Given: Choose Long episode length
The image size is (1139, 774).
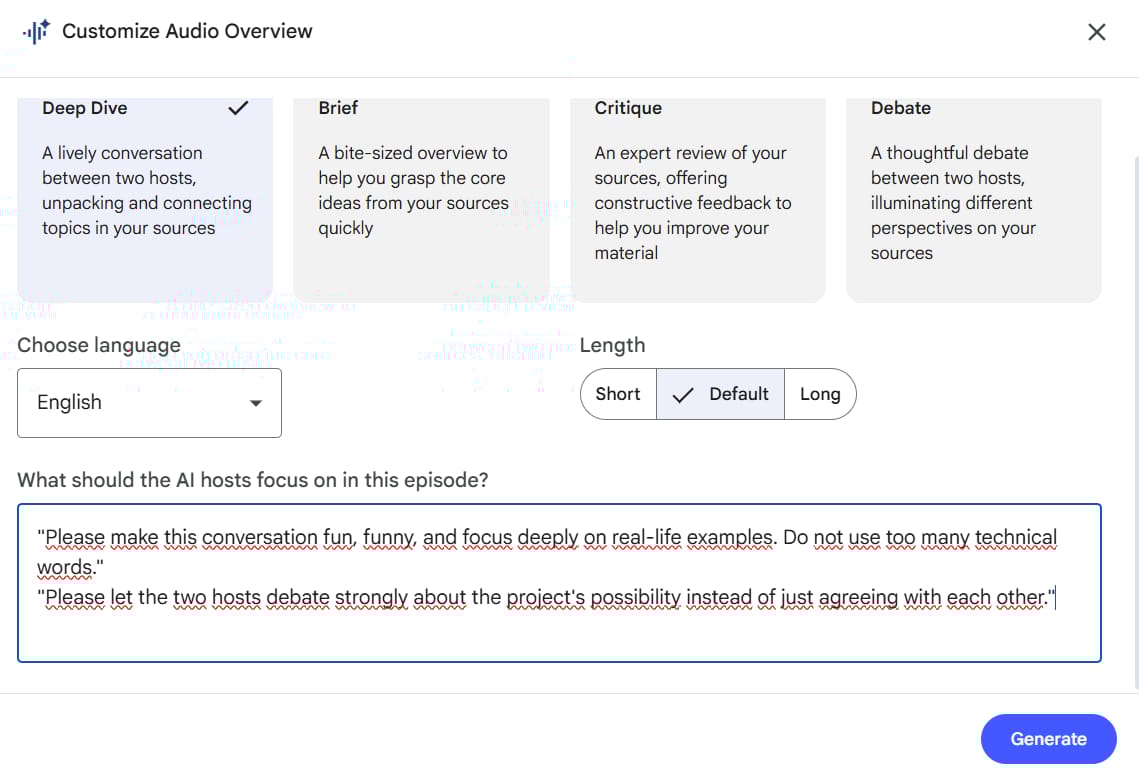Looking at the screenshot, I should (820, 394).
